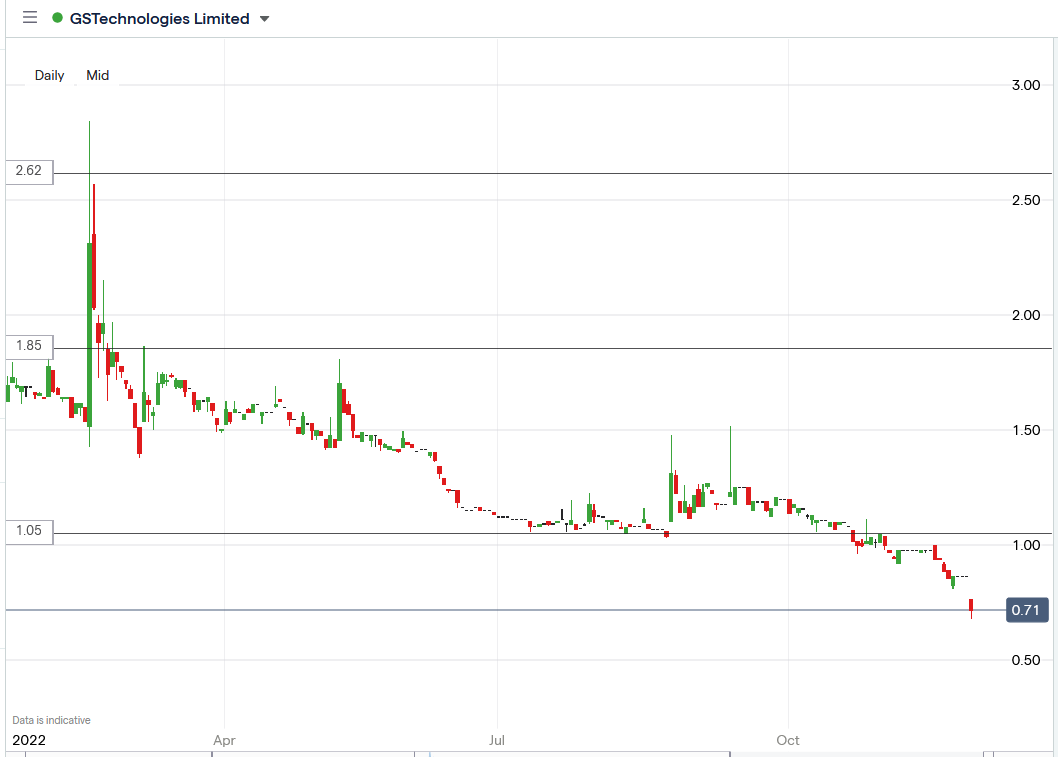This screenshot has width=1058, height=757.
Task: Switch the Mid price type
Action: point(97,76)
